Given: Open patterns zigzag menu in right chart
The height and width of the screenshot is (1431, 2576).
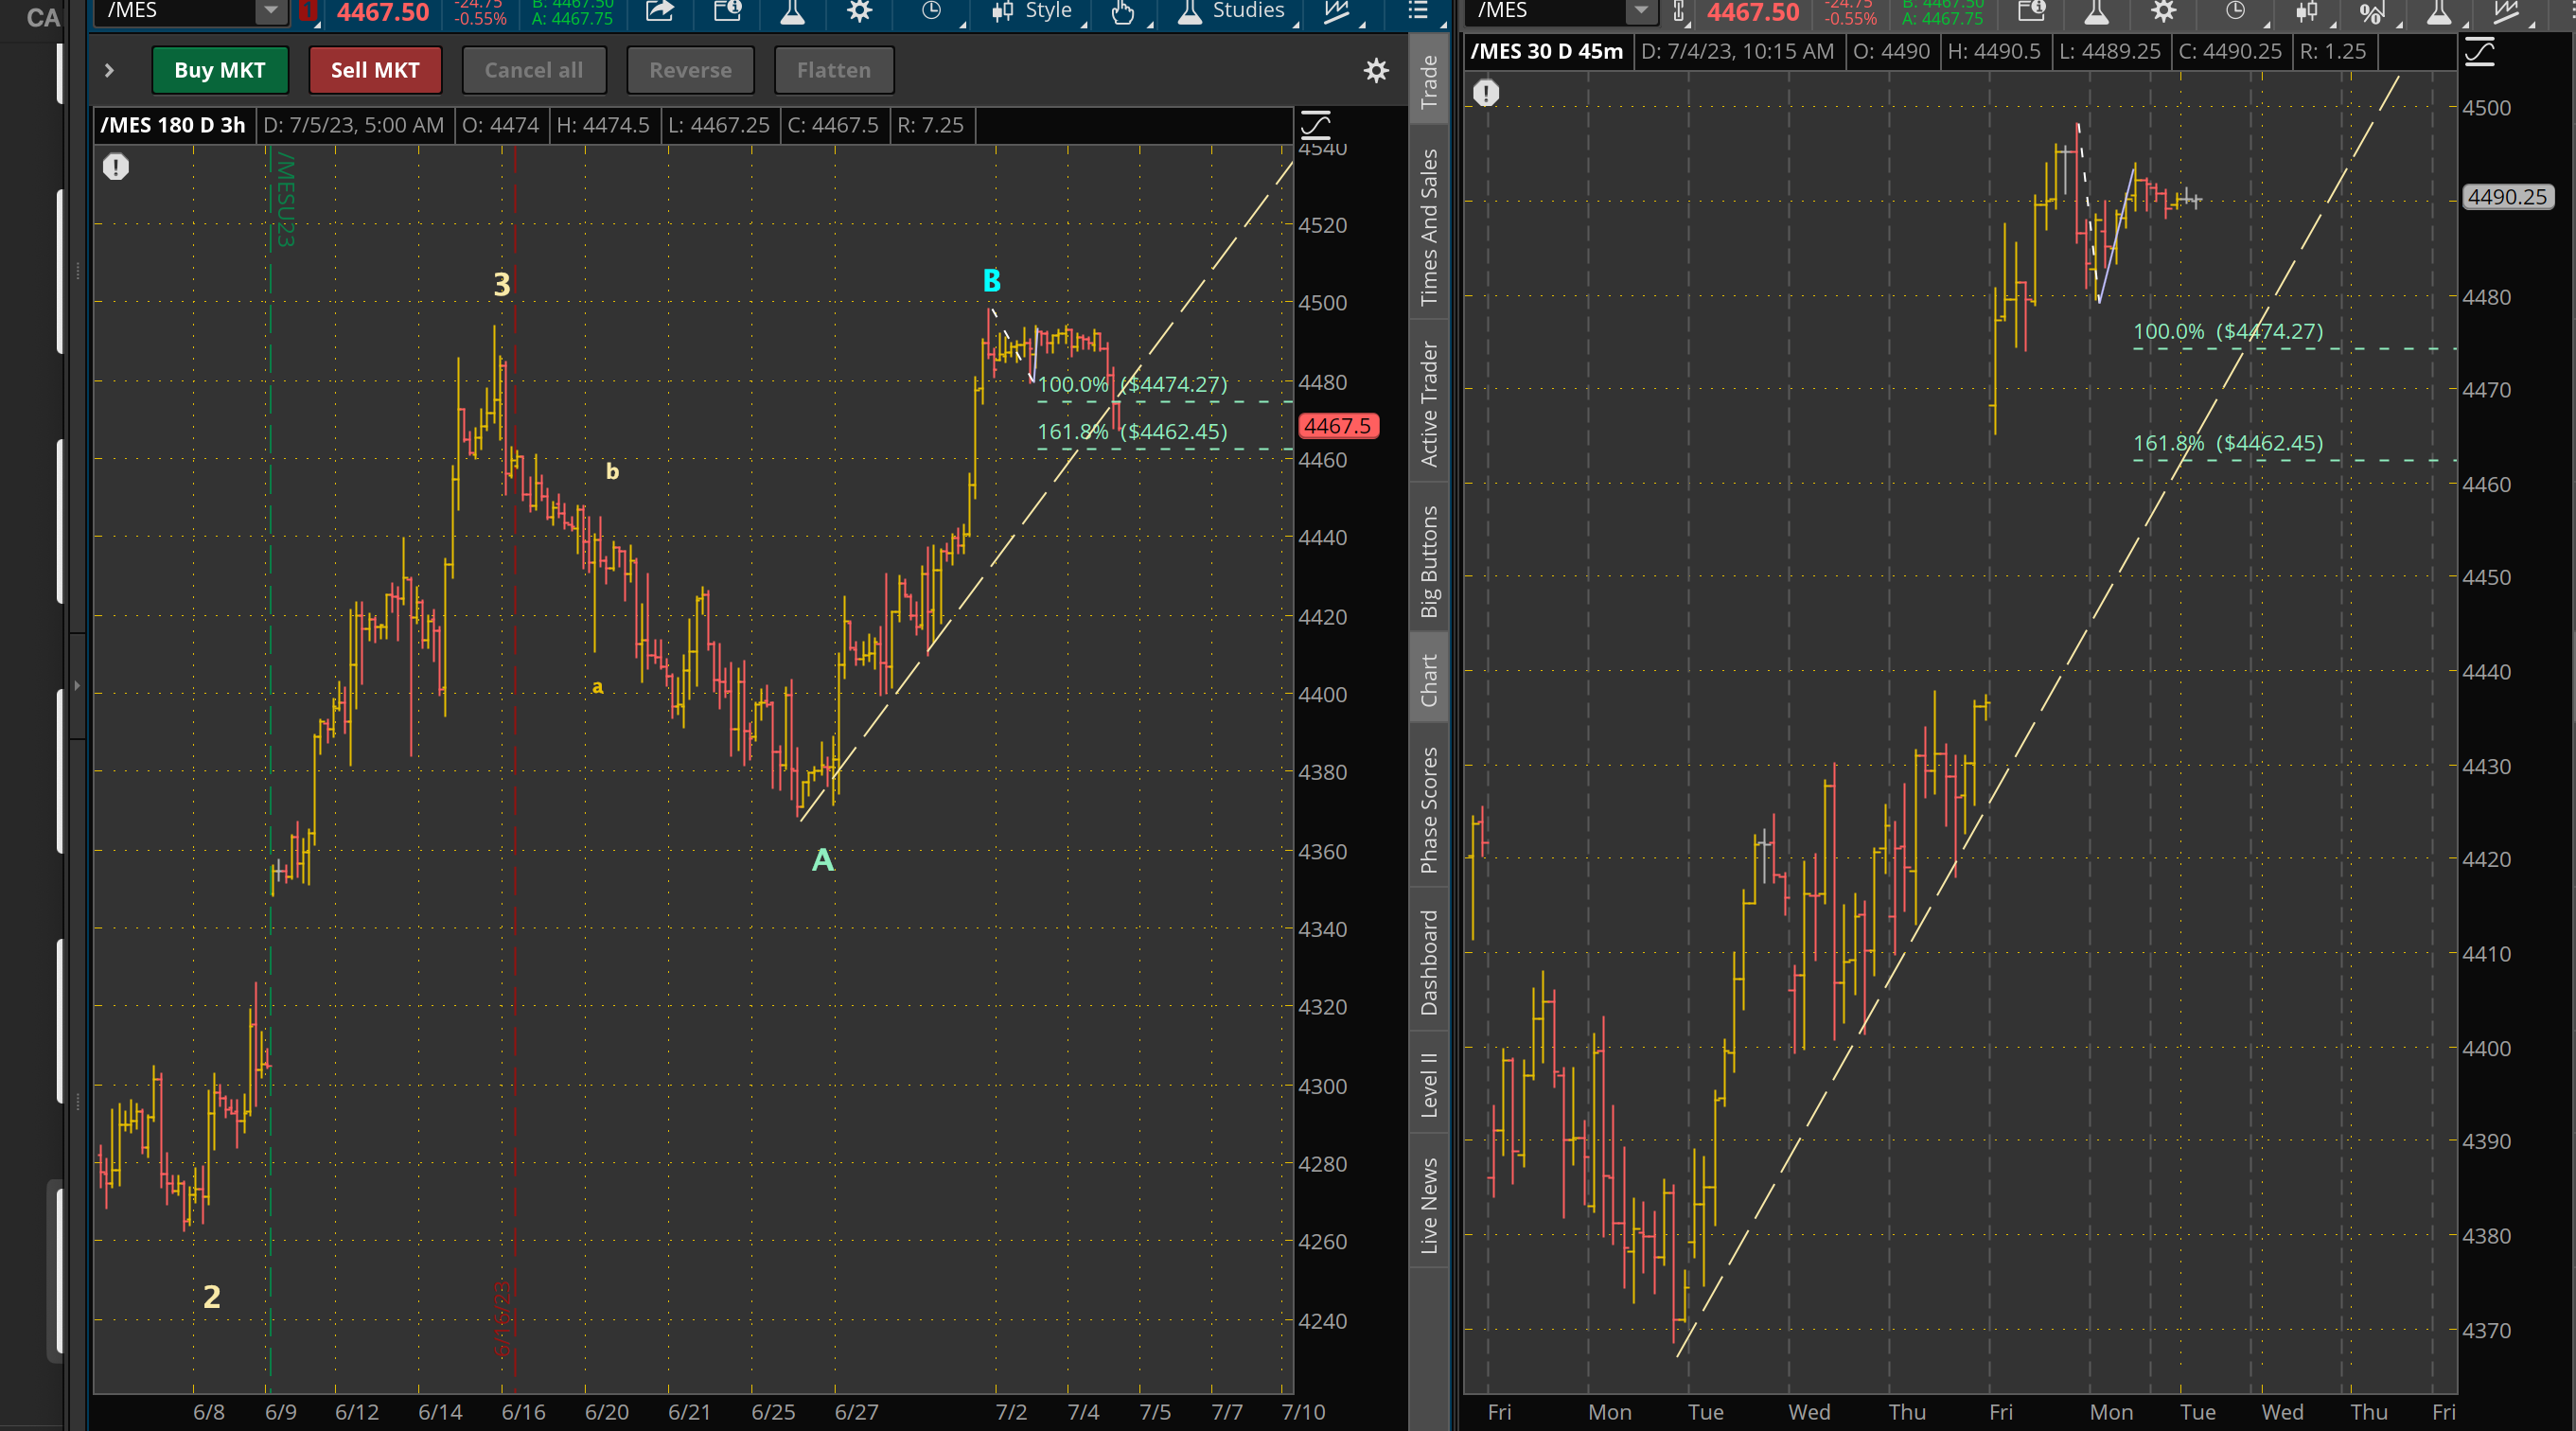Looking at the screenshot, I should coord(2506,11).
